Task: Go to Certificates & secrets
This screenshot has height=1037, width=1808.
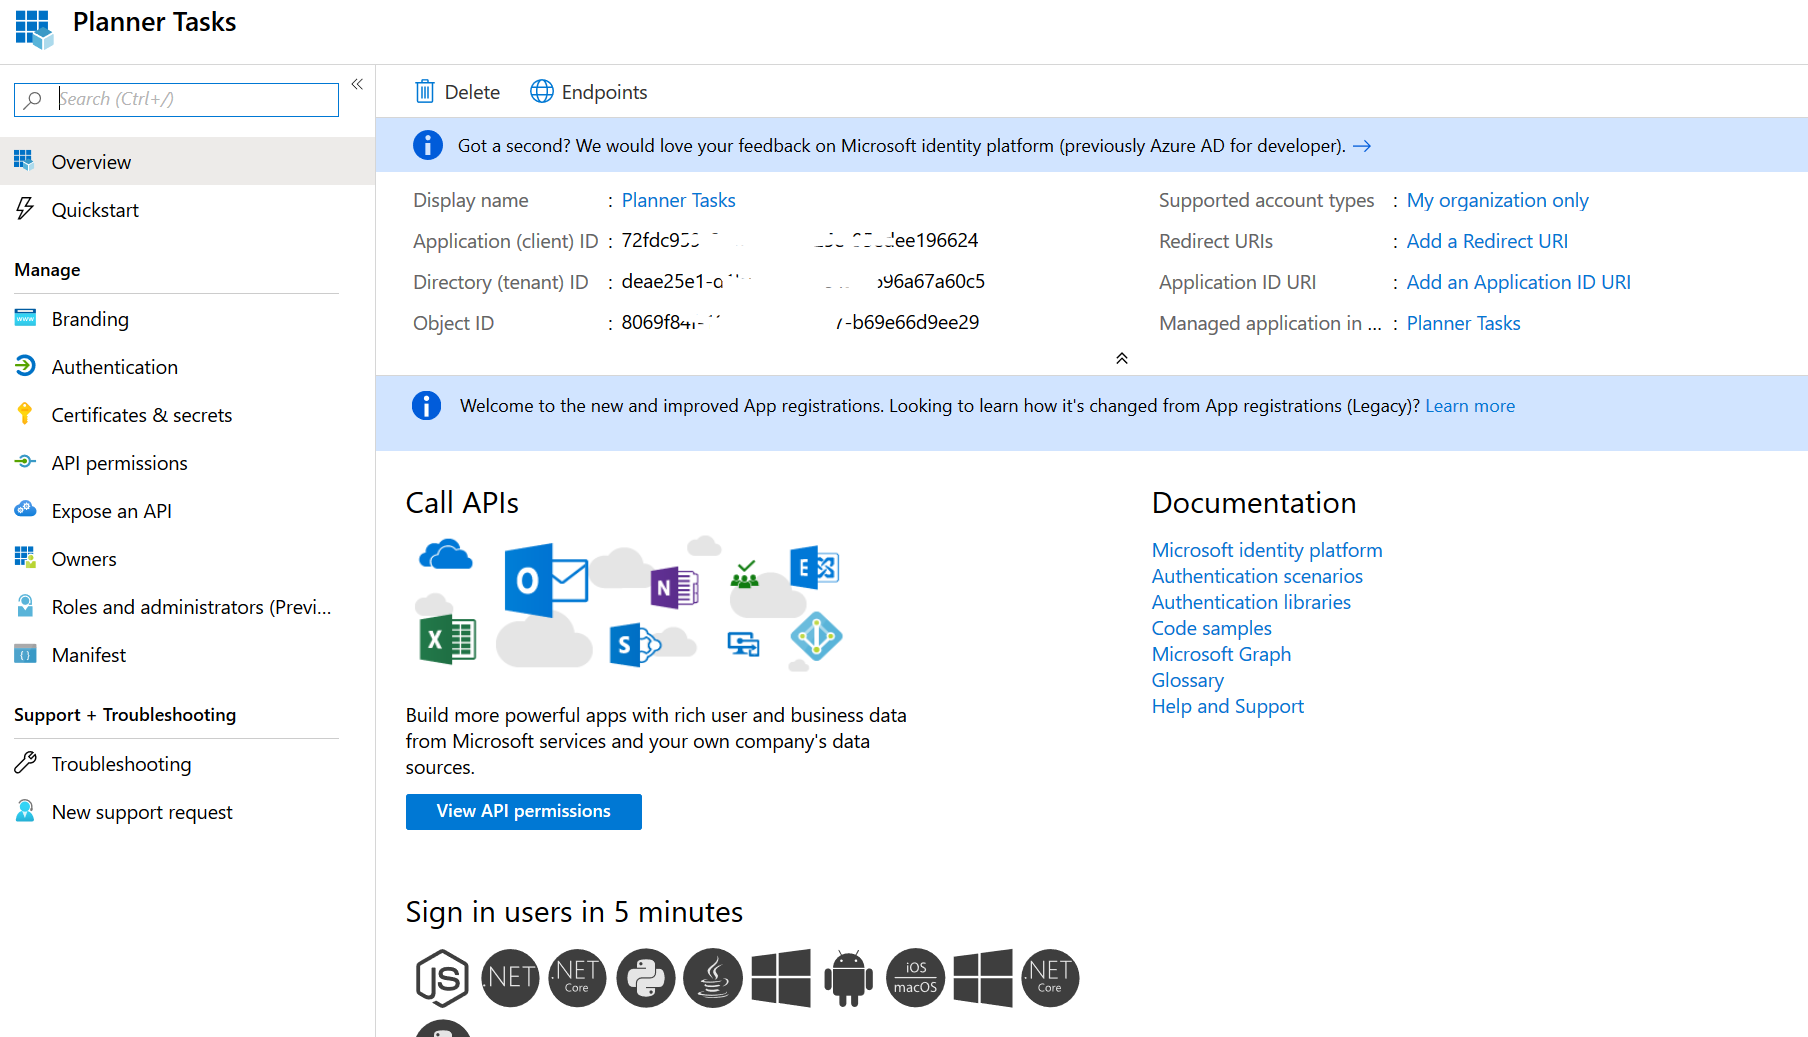Action: click(x=141, y=415)
